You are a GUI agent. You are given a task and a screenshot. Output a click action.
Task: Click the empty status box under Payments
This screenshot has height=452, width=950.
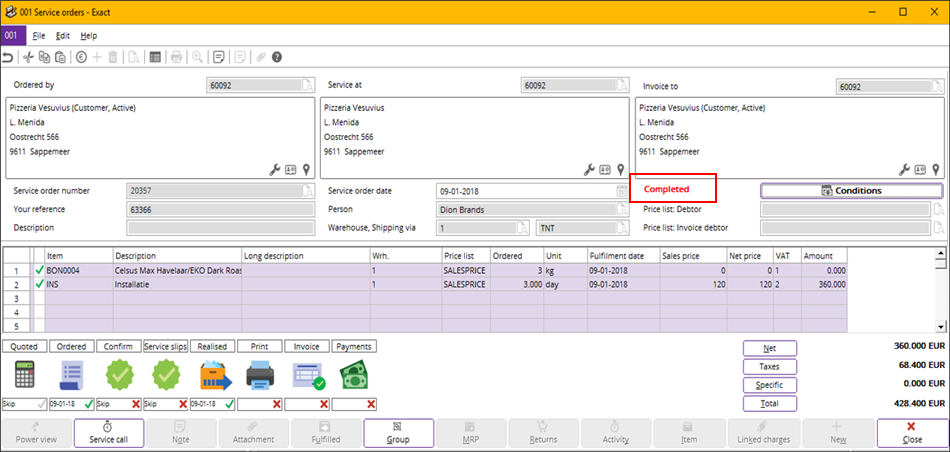(x=354, y=404)
